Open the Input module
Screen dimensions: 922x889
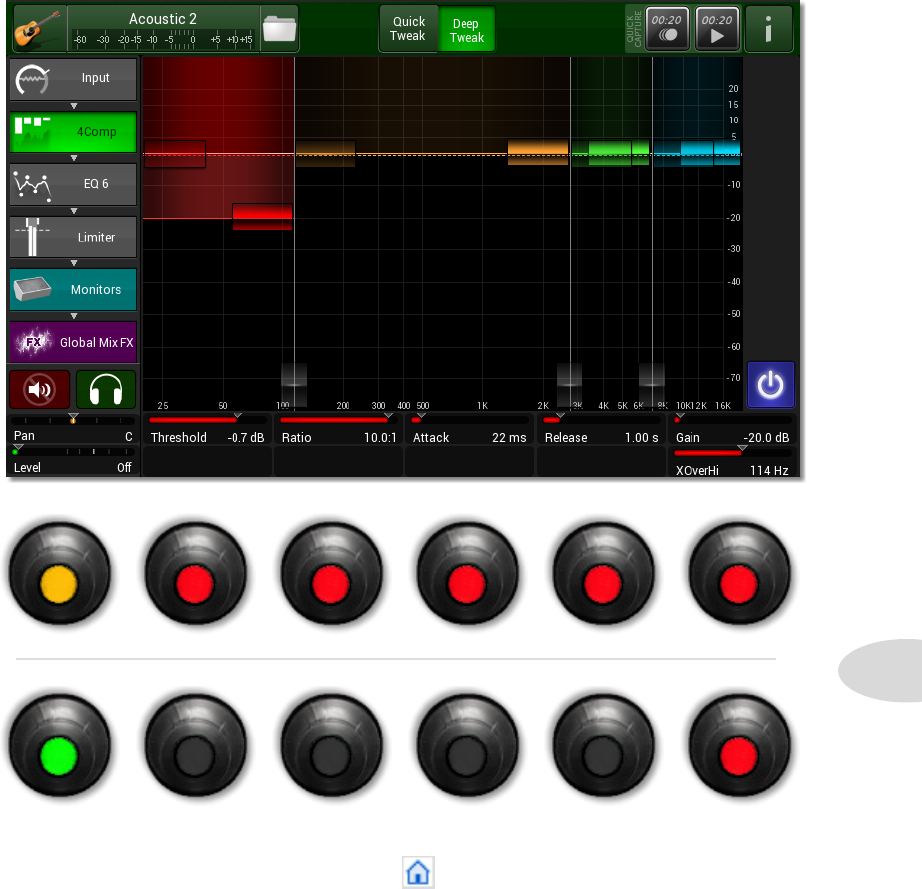tap(73, 79)
